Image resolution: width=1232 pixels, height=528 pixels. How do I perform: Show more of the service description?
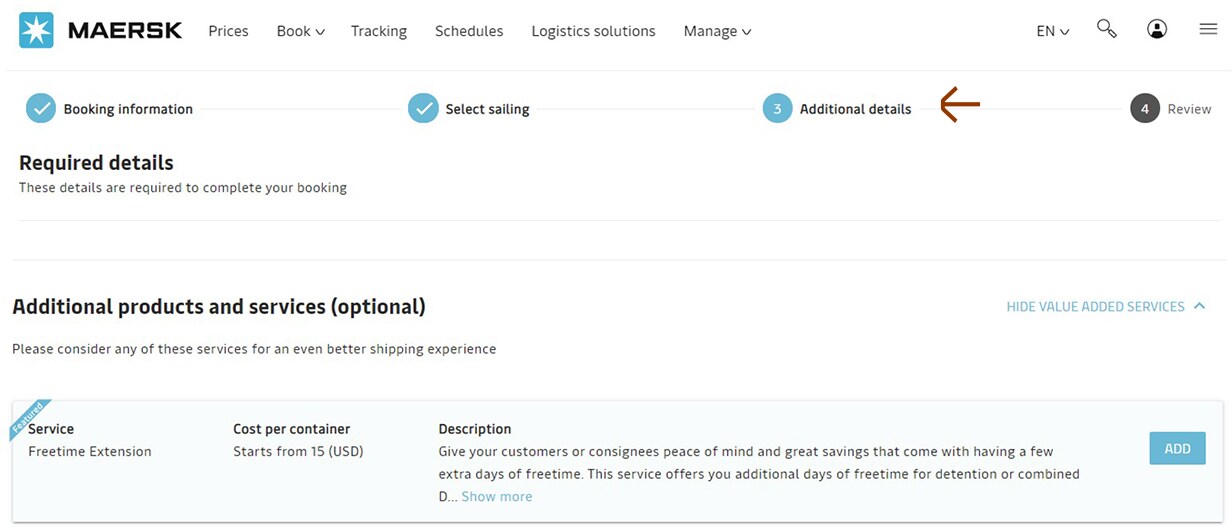pyautogui.click(x=497, y=497)
